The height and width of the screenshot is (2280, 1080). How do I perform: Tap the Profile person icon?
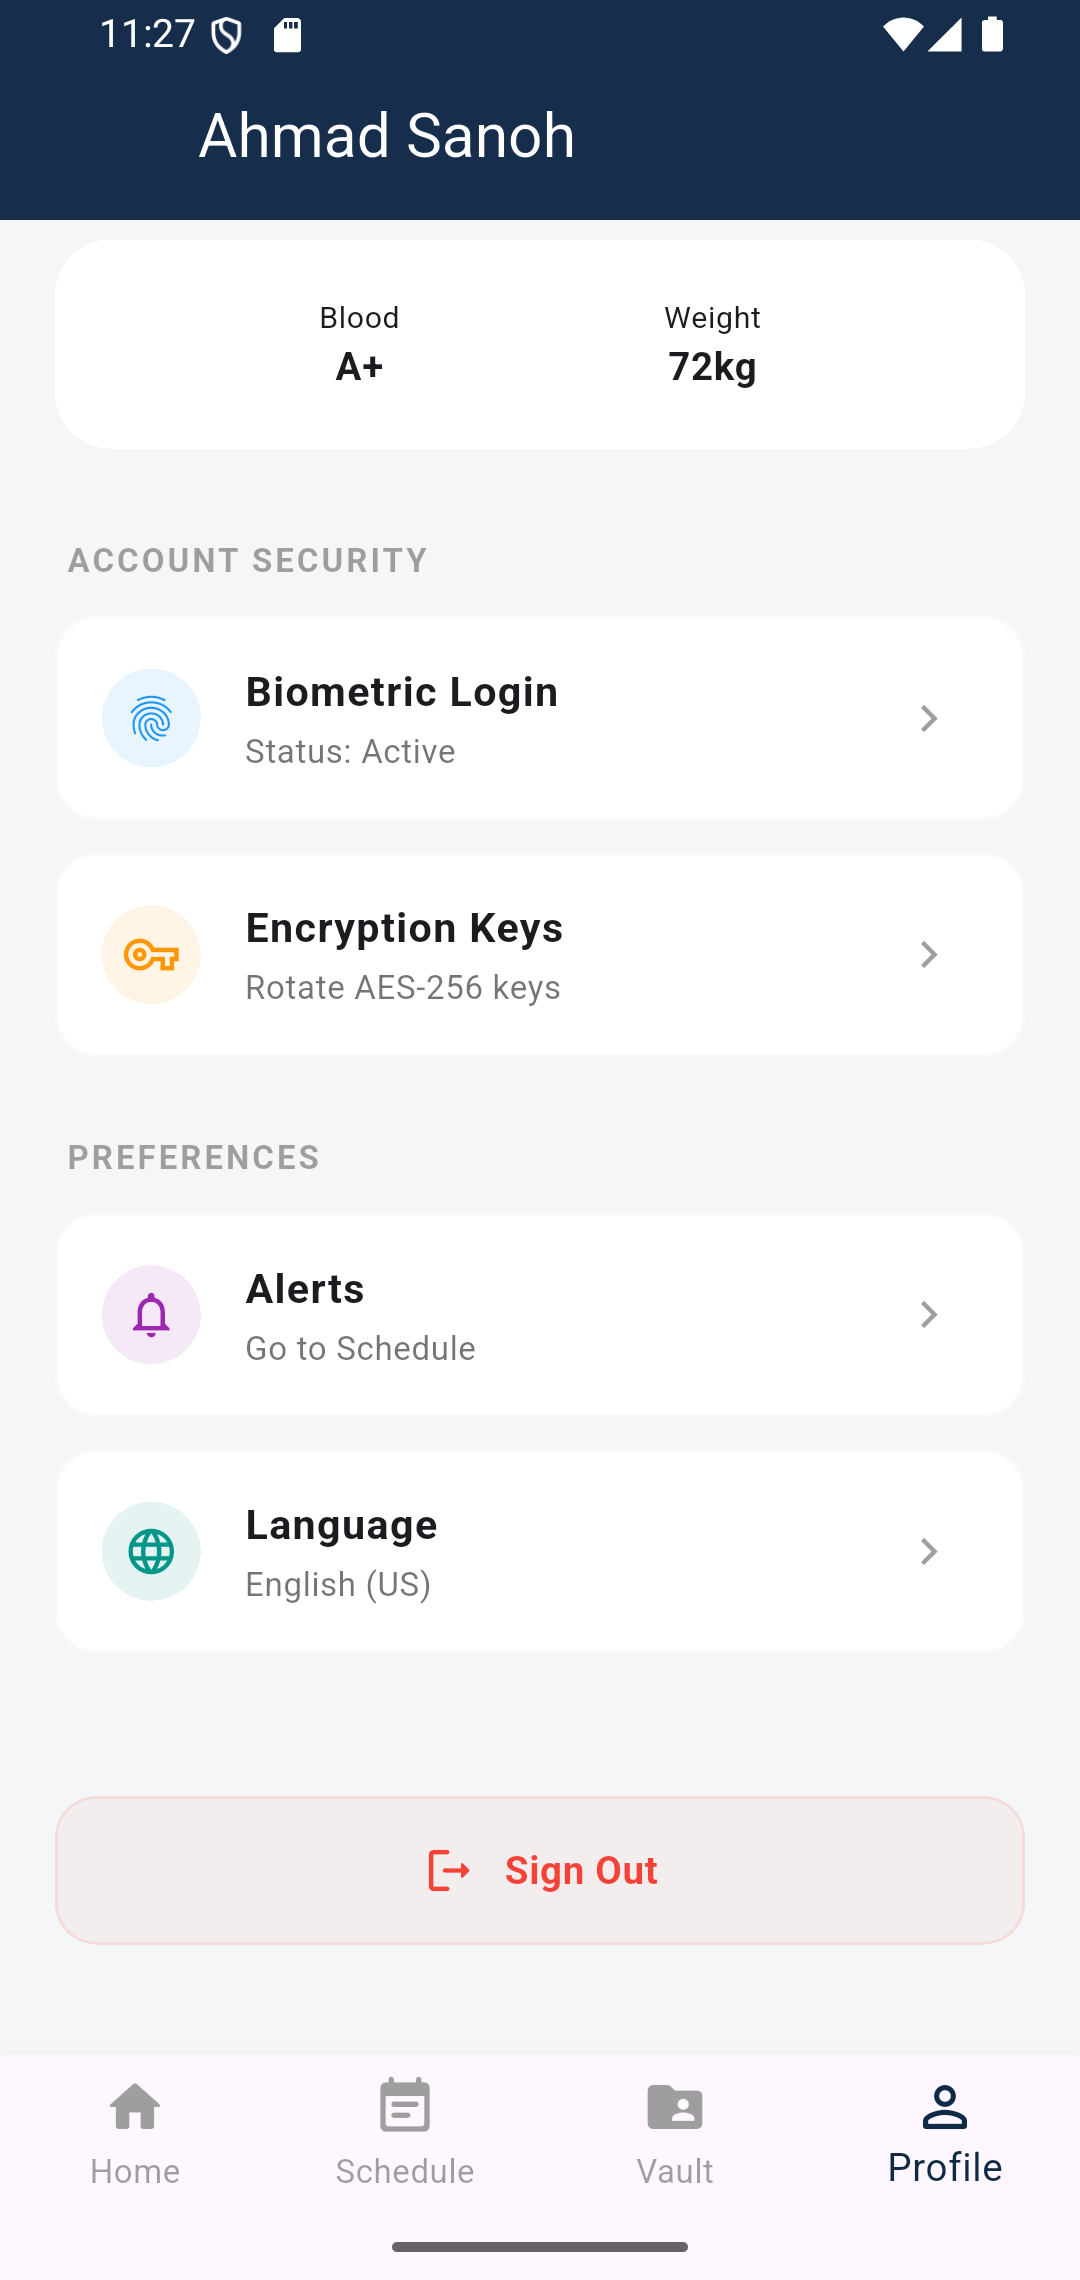(945, 2107)
